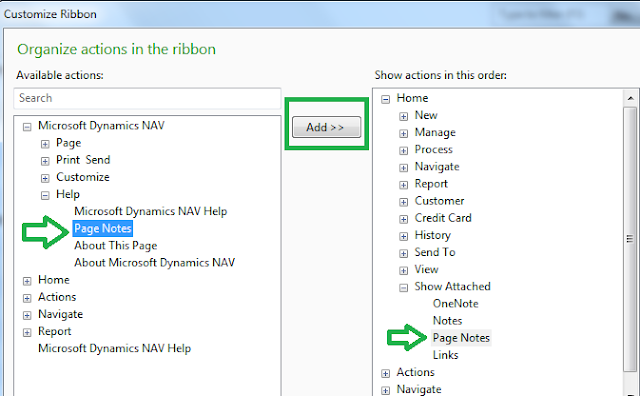Image resolution: width=640 pixels, height=396 pixels.
Task: Expand Navigate group under Home in ribbon order
Action: pos(403,168)
